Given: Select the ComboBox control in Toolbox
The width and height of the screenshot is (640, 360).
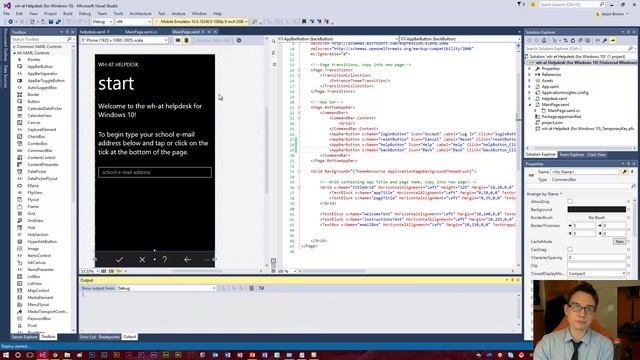Looking at the screenshot, I should (37, 144).
